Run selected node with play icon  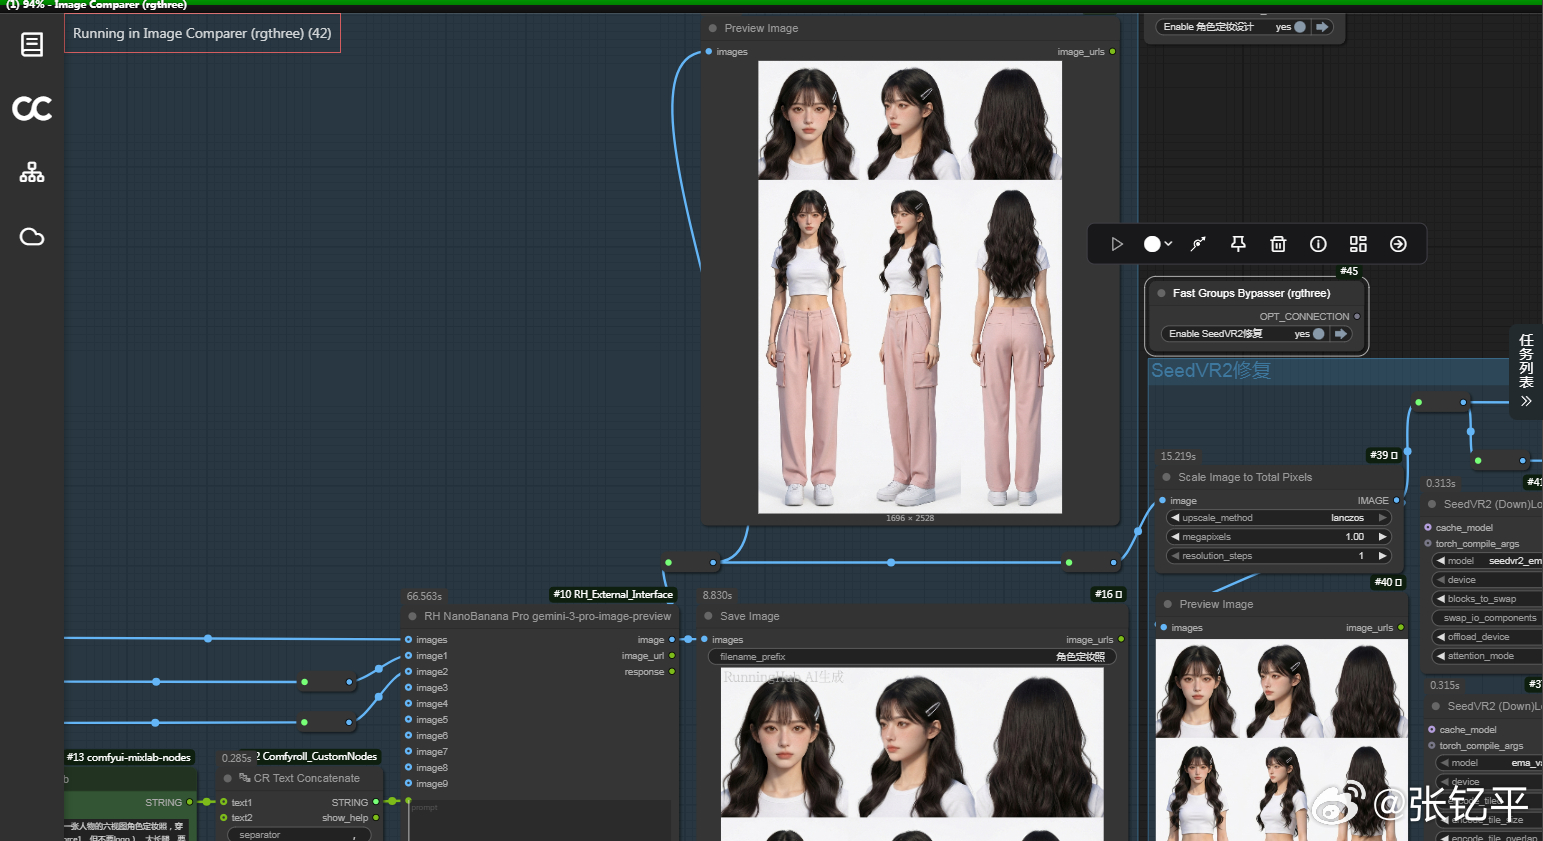coord(1117,244)
